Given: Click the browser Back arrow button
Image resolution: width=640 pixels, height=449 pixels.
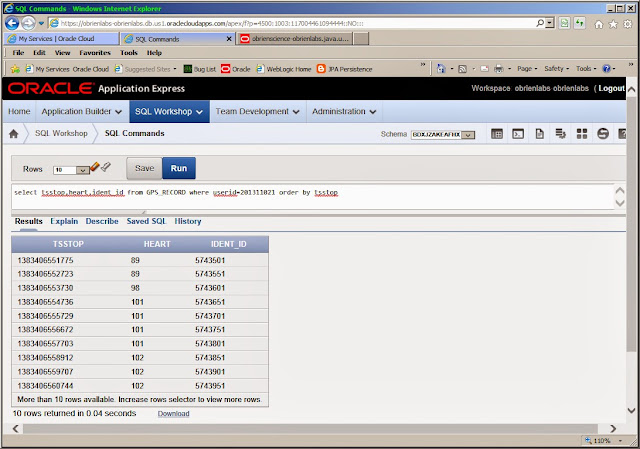Looking at the screenshot, I should point(12,24).
